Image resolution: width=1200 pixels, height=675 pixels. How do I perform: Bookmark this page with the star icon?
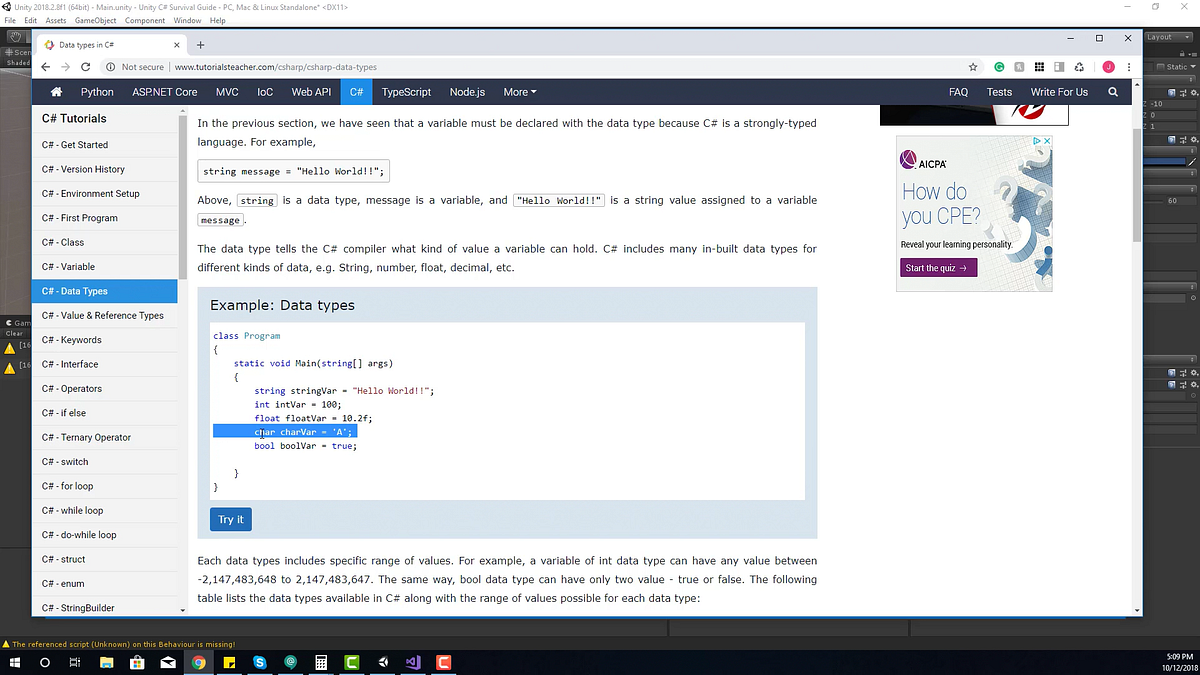tap(973, 66)
